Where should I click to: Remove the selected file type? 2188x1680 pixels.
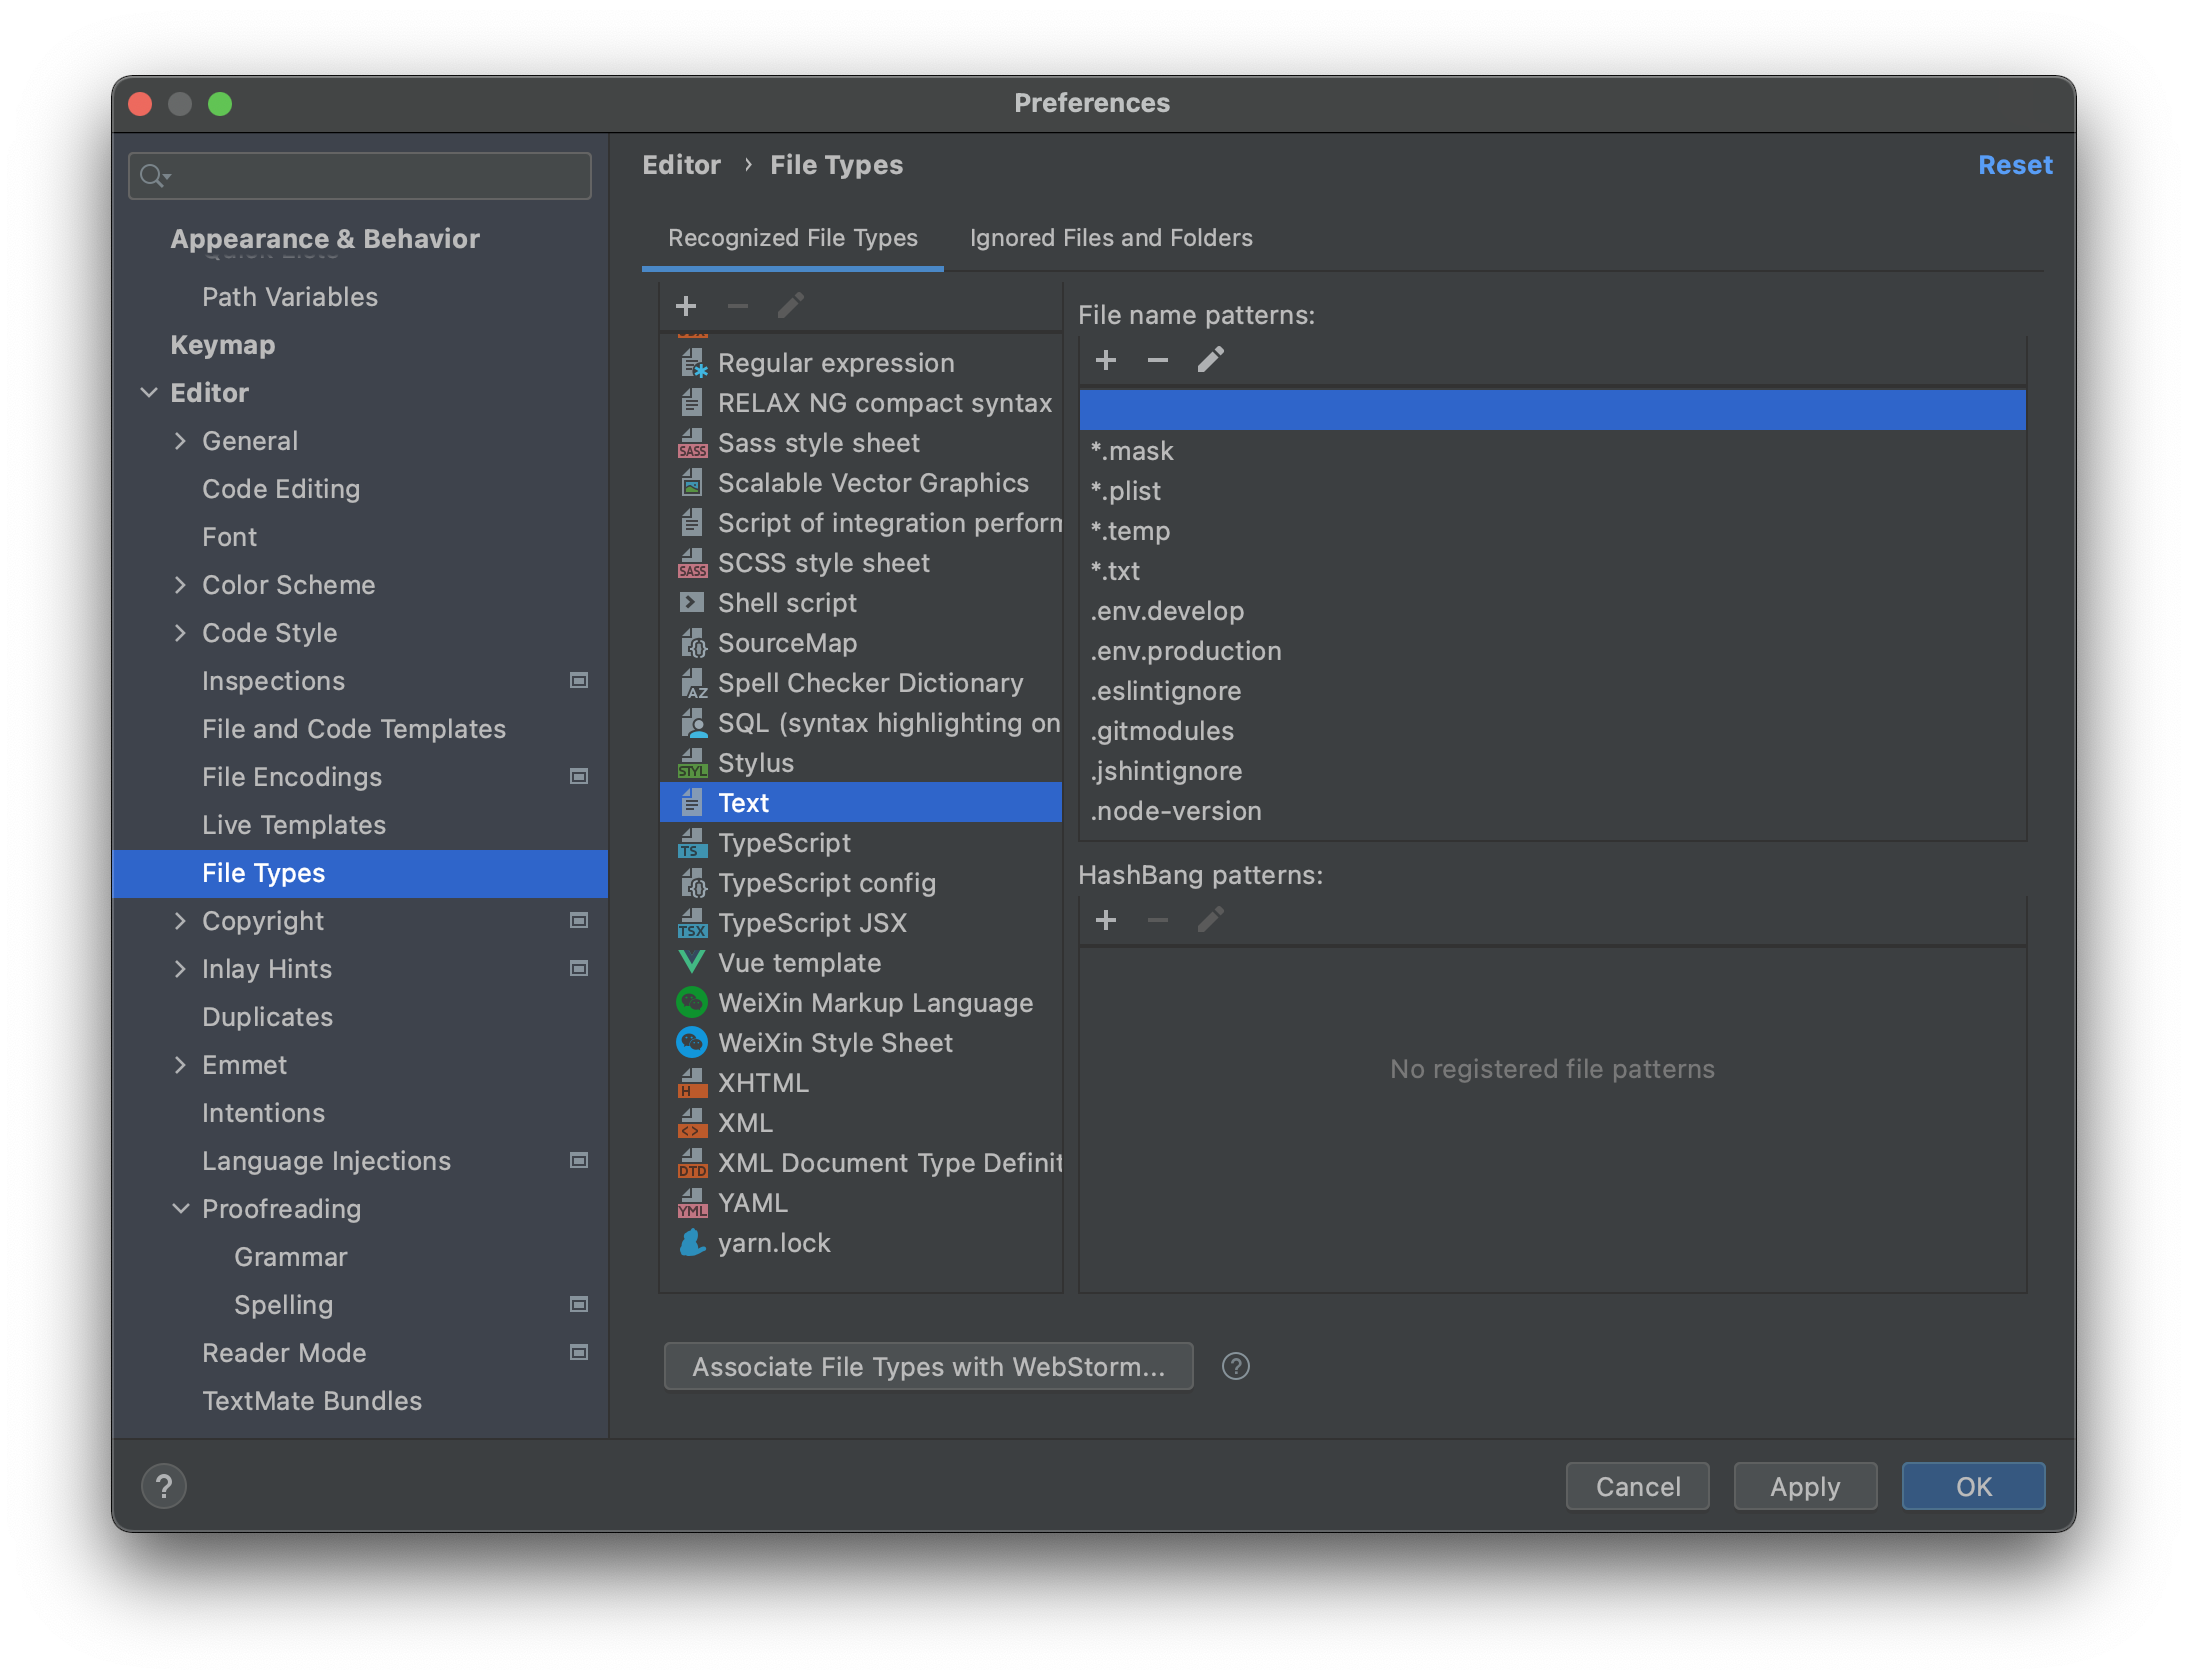[x=738, y=305]
